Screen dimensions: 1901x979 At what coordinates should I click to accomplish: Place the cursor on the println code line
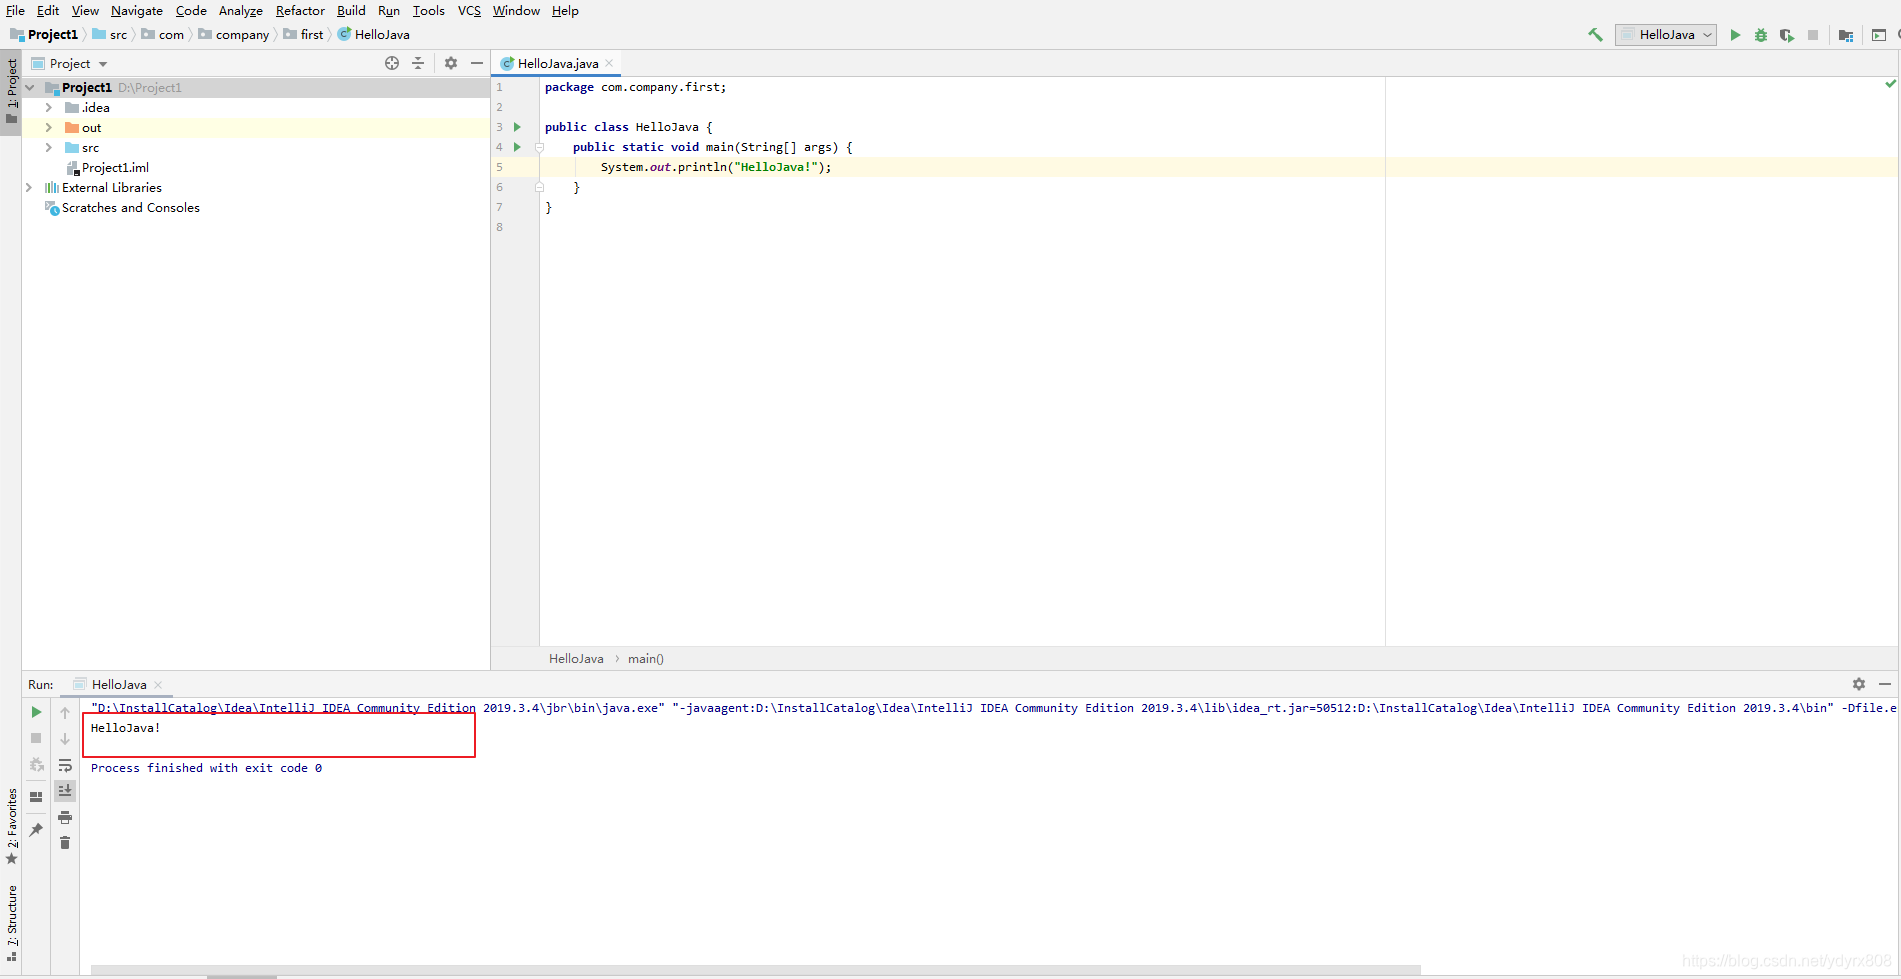pos(715,167)
